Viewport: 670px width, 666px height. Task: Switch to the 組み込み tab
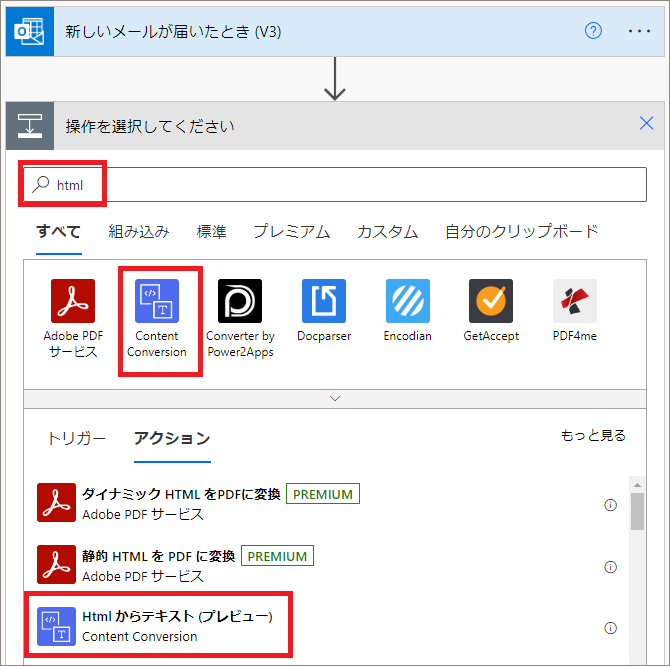(x=139, y=232)
